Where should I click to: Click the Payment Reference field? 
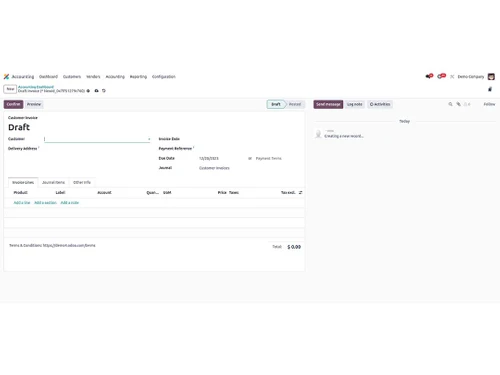pyautogui.click(x=250, y=149)
